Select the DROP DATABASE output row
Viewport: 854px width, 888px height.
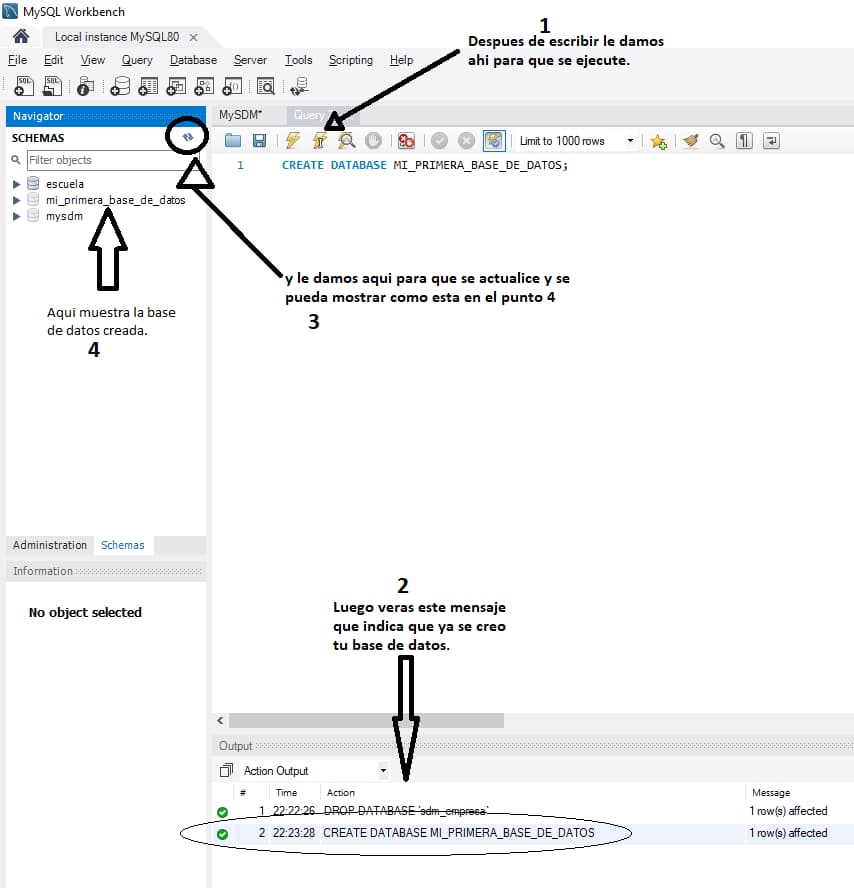[532, 811]
